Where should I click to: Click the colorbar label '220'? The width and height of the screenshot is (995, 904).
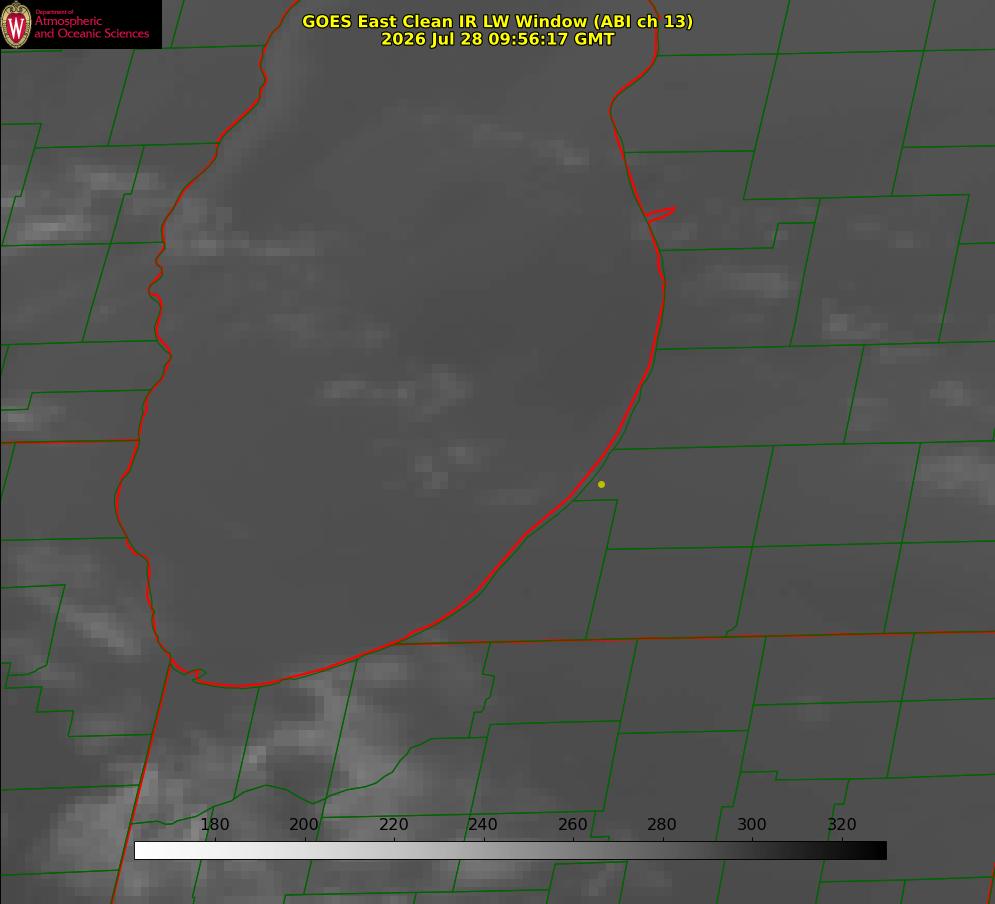tap(393, 824)
